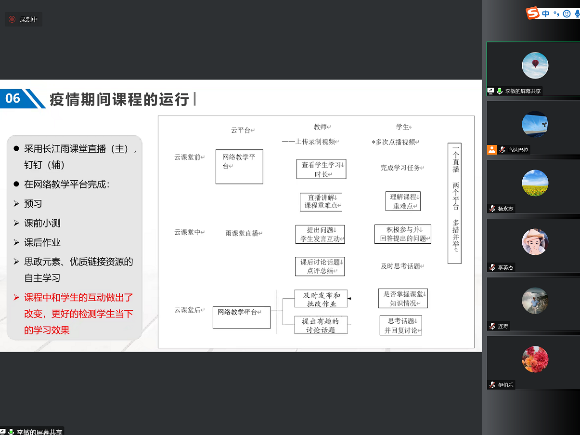This screenshot has height=435, width=580.
Task: Select the red flowers avatar participant
Action: (535, 359)
